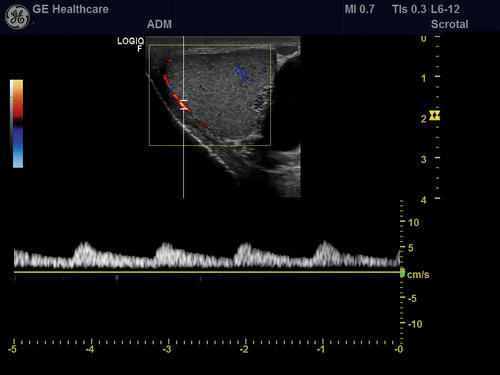The height and width of the screenshot is (375, 500).
Task: Click the velocity scale value -5
Action: [412, 298]
